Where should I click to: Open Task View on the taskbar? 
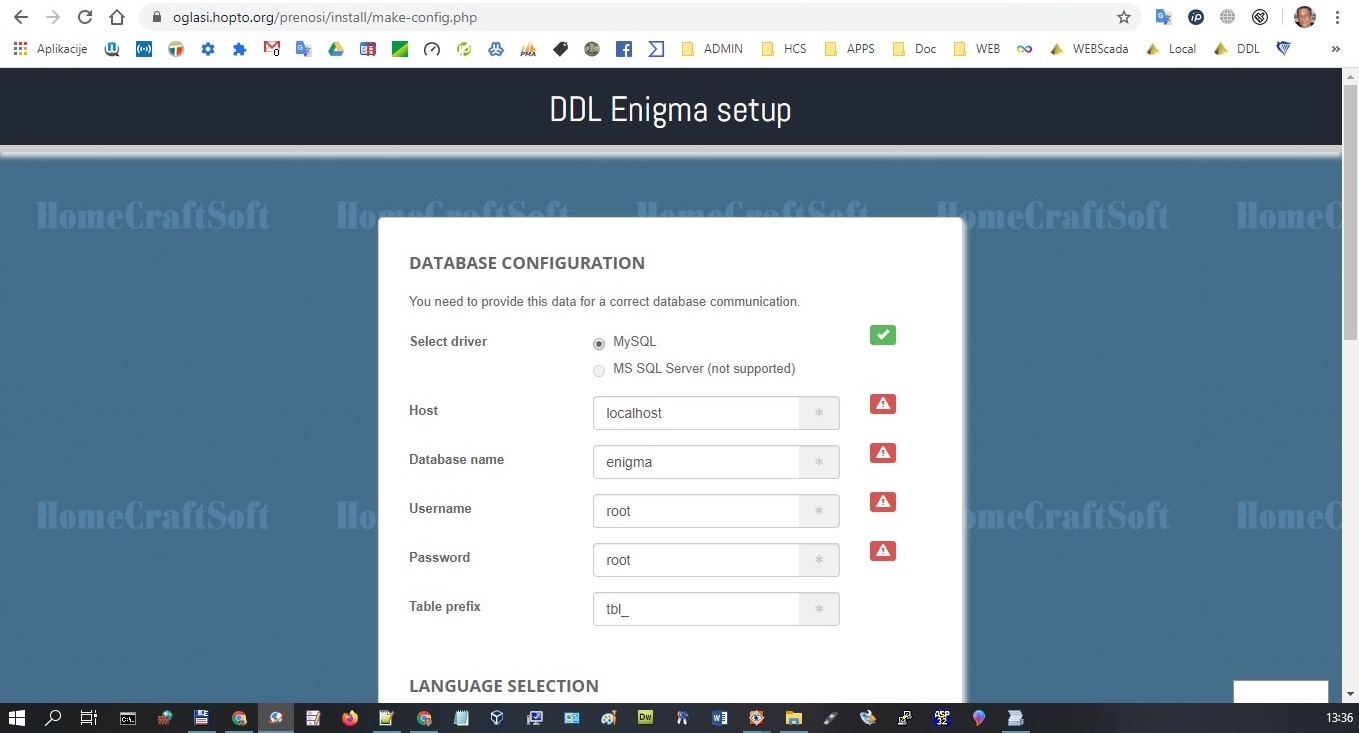pyautogui.click(x=89, y=718)
